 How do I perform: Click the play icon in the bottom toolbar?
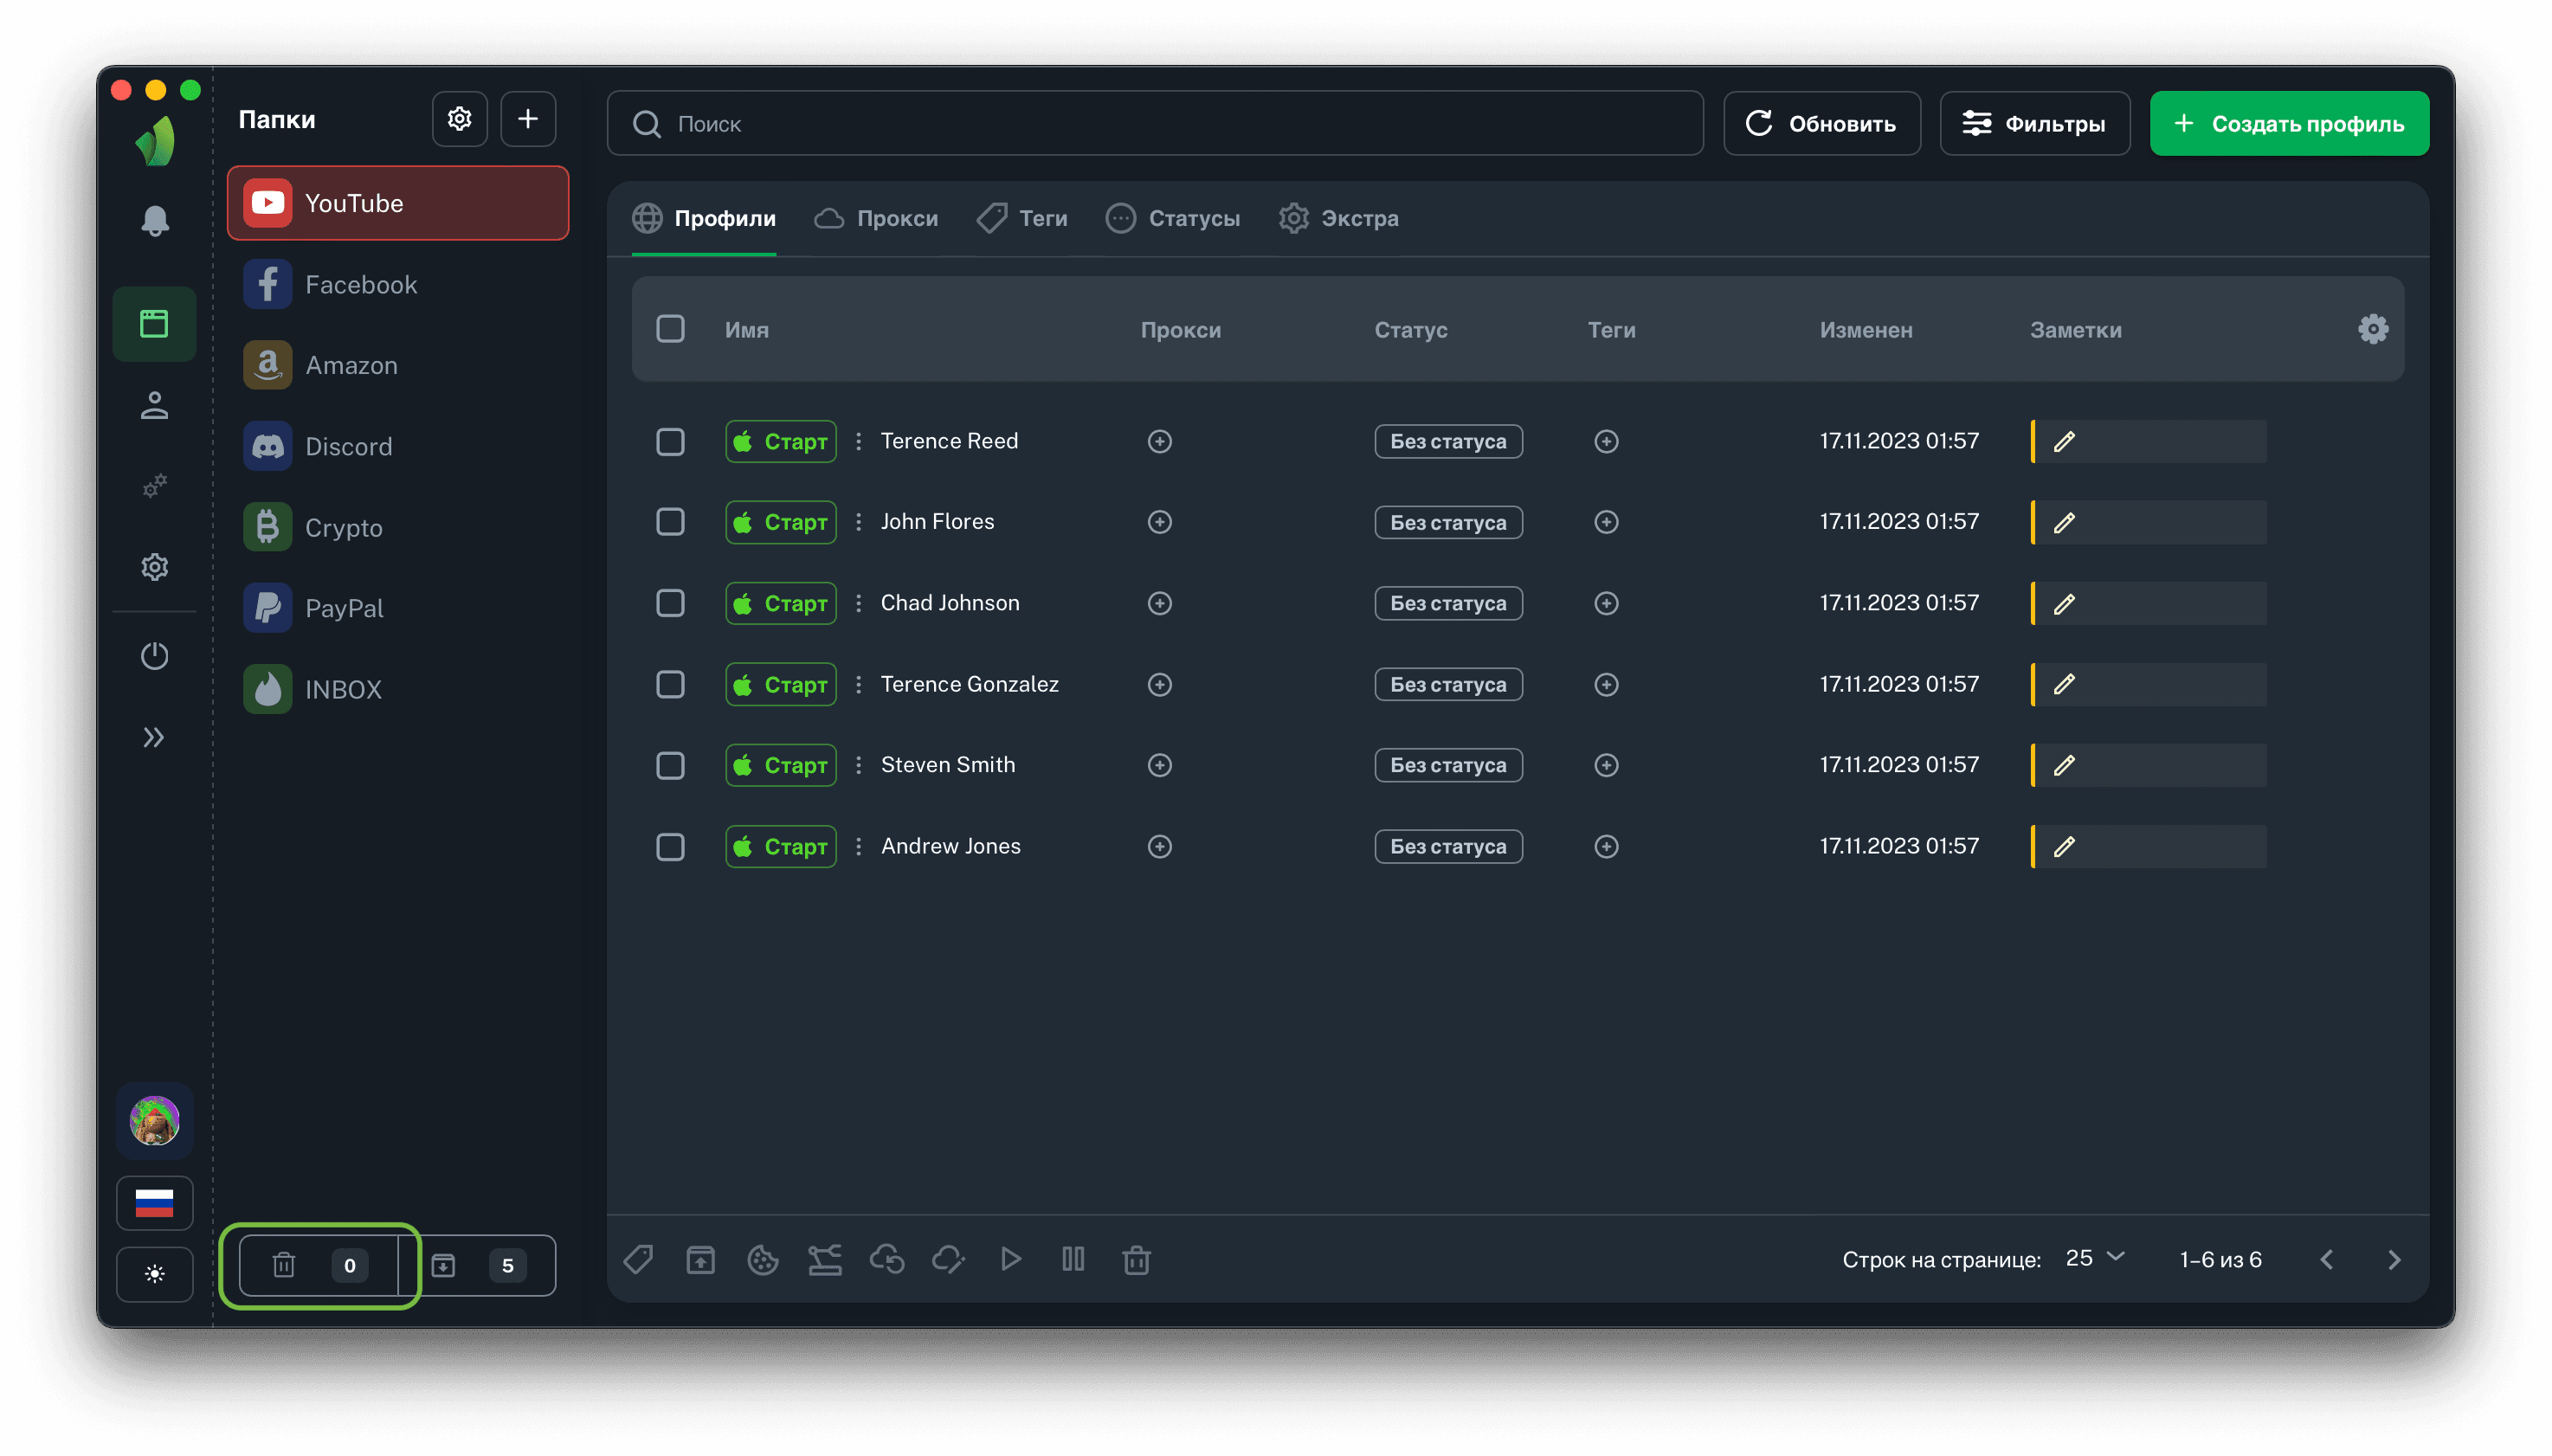coord(1011,1260)
